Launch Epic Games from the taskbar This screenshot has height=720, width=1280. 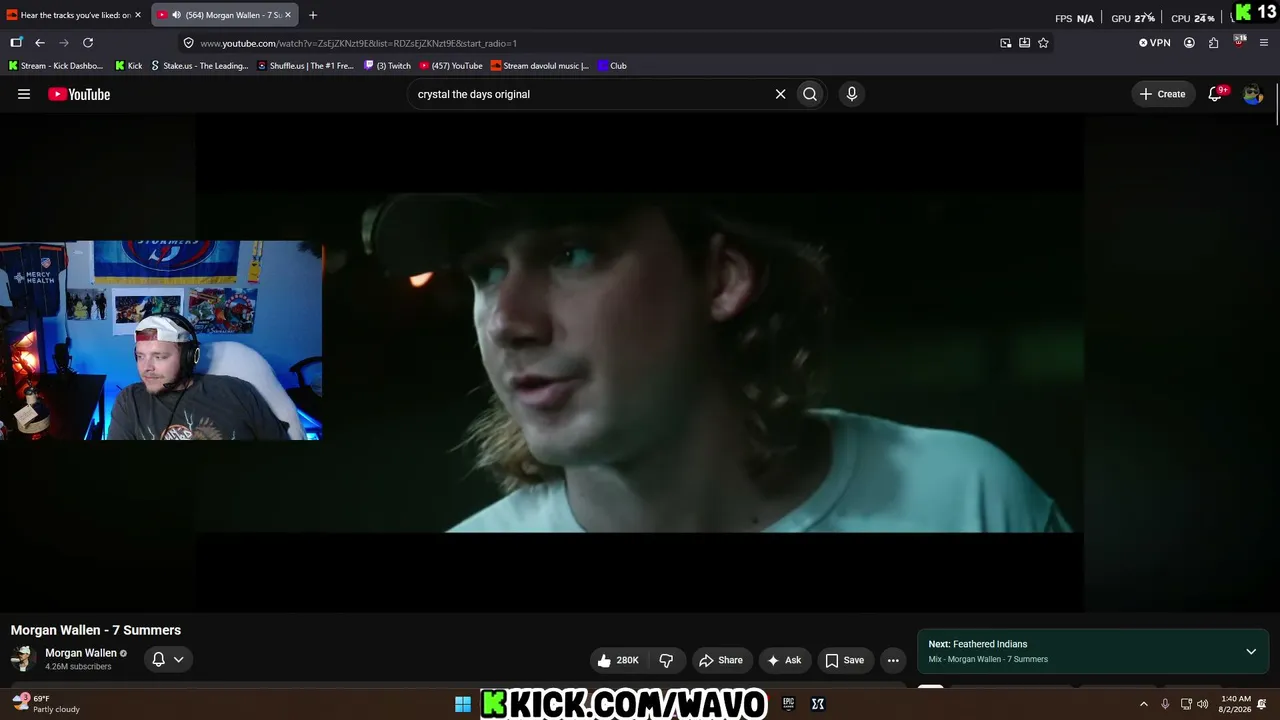click(788, 704)
